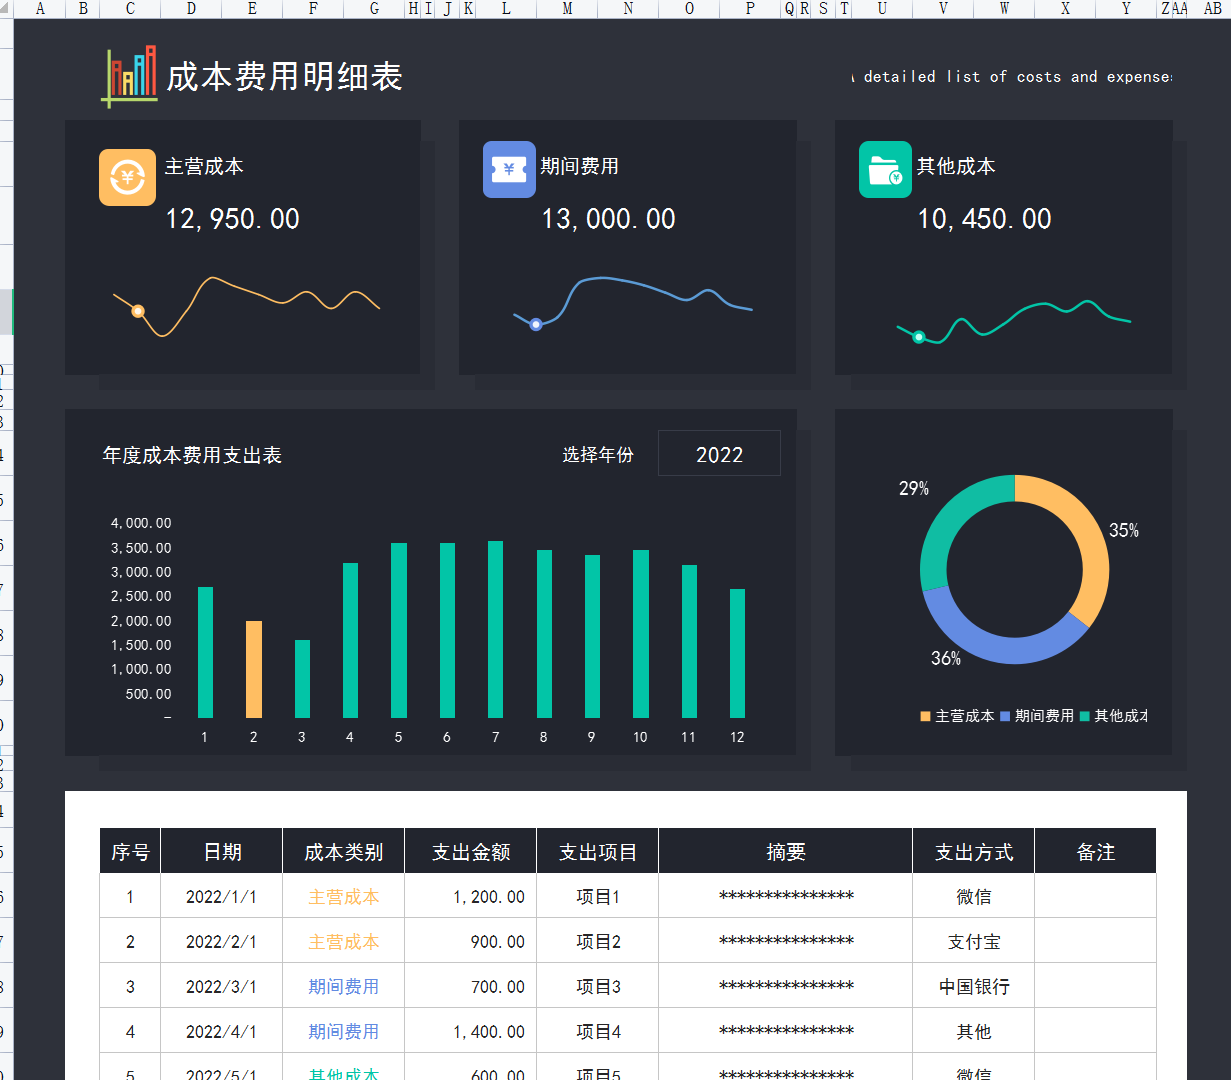
Task: Click the teal wallet icon on the 其他成本 card
Action: [885, 170]
